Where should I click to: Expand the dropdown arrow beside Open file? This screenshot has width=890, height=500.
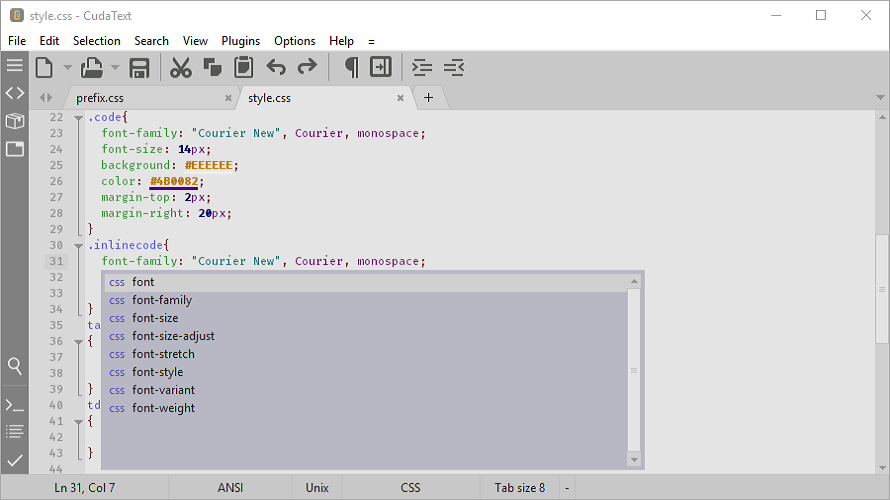click(x=115, y=68)
